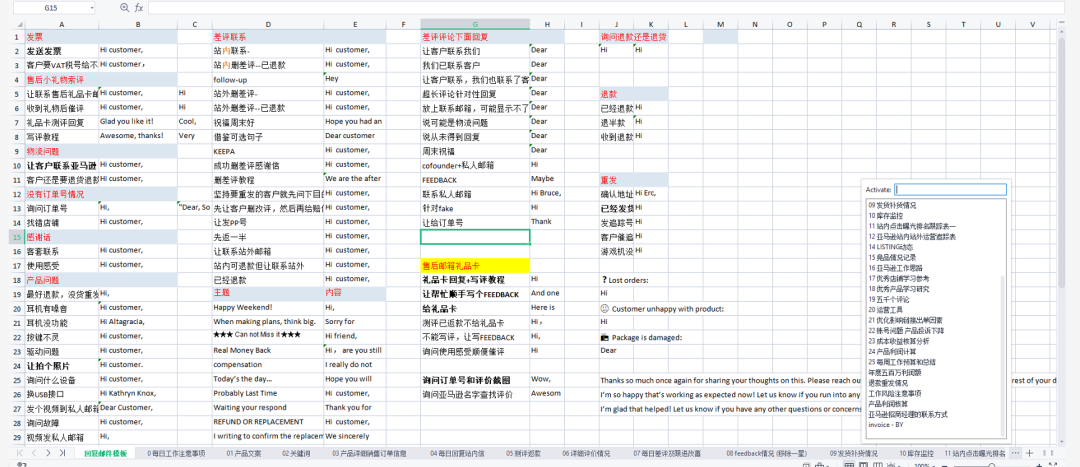1080x467 pixels.
Task: Open the insert function fx button
Action: point(139,8)
